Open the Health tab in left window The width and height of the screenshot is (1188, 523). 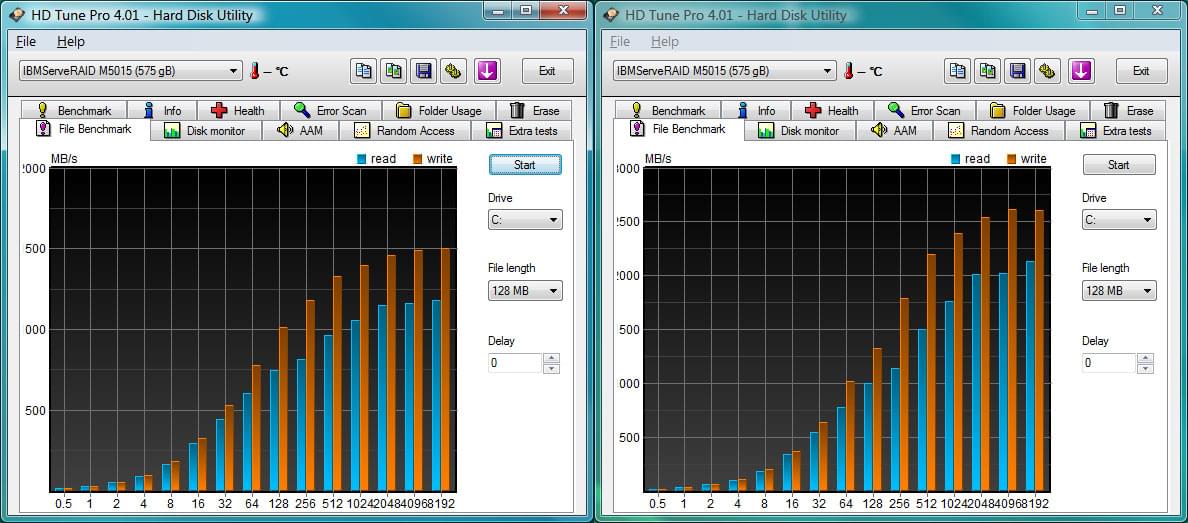pos(238,111)
